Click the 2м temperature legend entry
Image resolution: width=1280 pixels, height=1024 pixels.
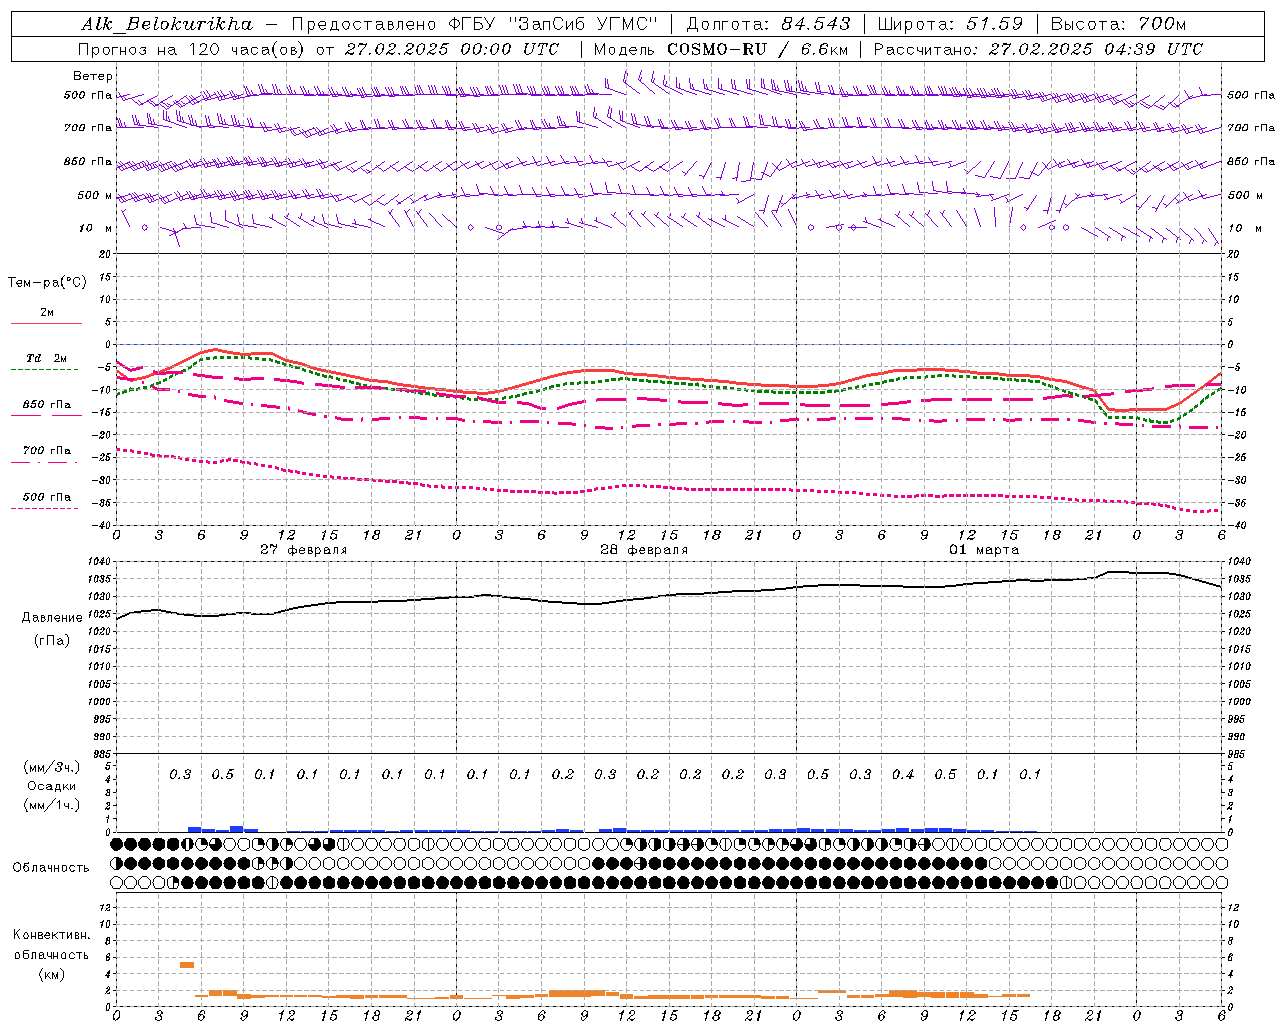(47, 313)
